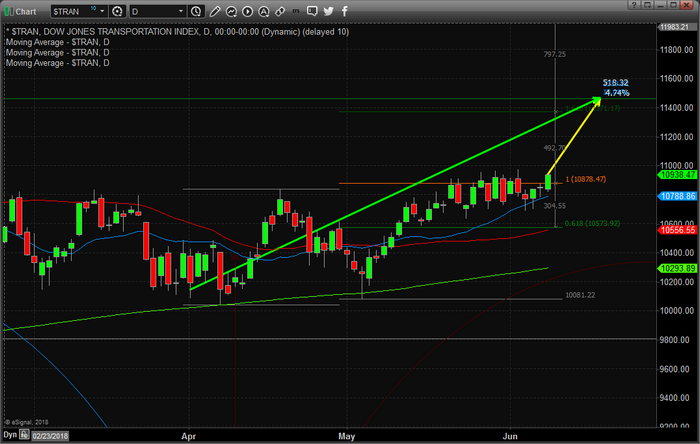This screenshot has height=444, width=700.
Task: Click the Dyn mode label
Action: pyautogui.click(x=9, y=437)
